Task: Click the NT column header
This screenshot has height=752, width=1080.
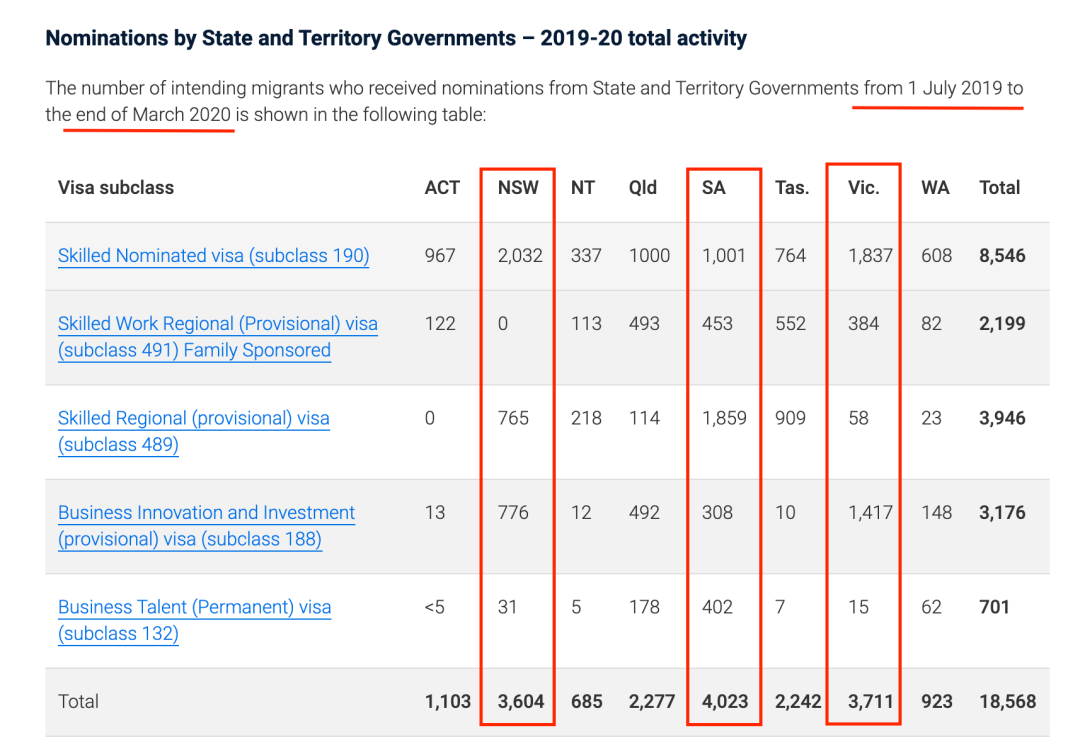Action: coord(583,187)
